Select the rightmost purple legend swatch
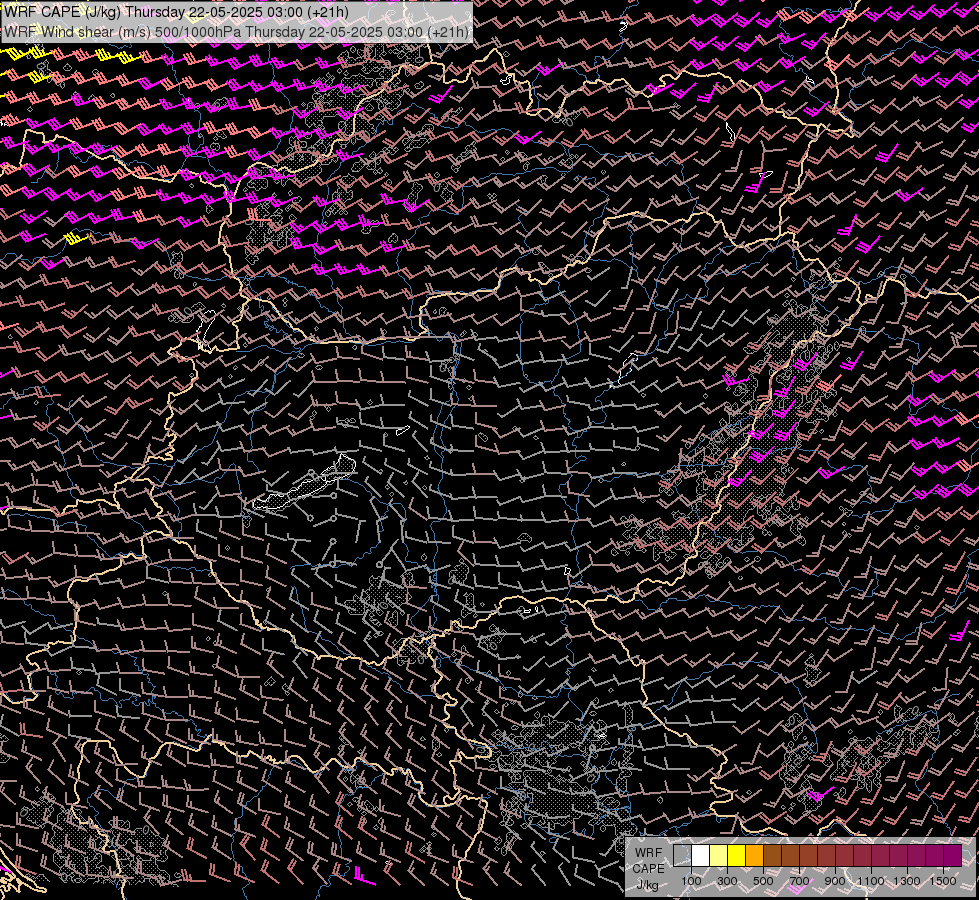 coord(953,856)
